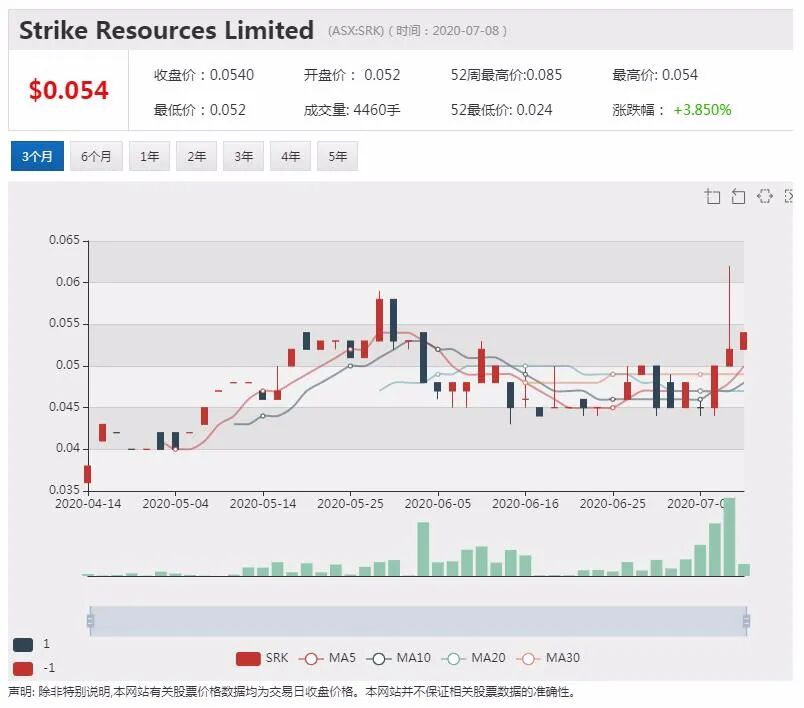Click the zoom reset toolbox icon
This screenshot has width=804, height=708.
[738, 196]
